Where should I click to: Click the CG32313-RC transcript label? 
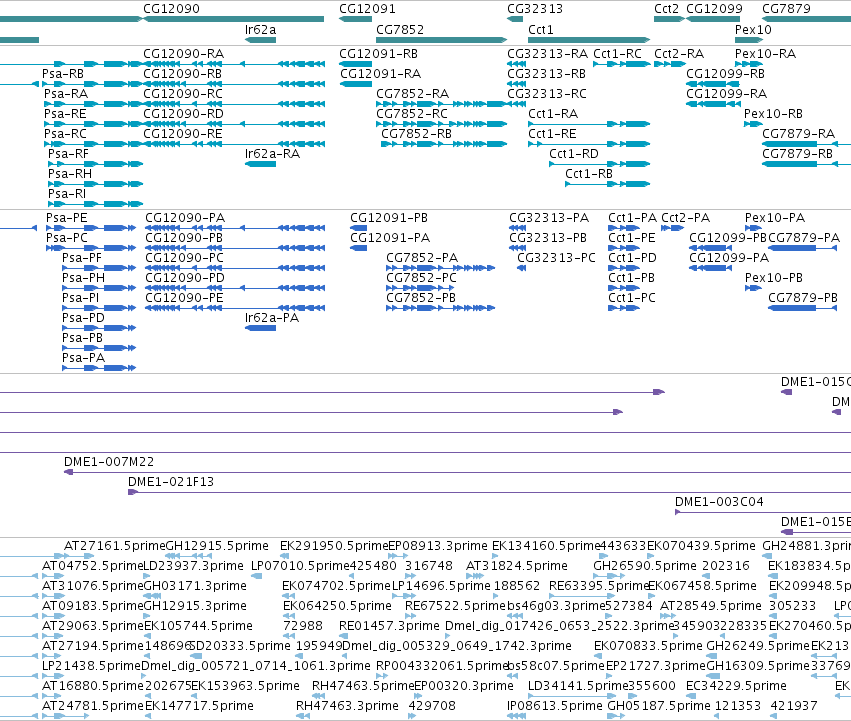tap(547, 93)
